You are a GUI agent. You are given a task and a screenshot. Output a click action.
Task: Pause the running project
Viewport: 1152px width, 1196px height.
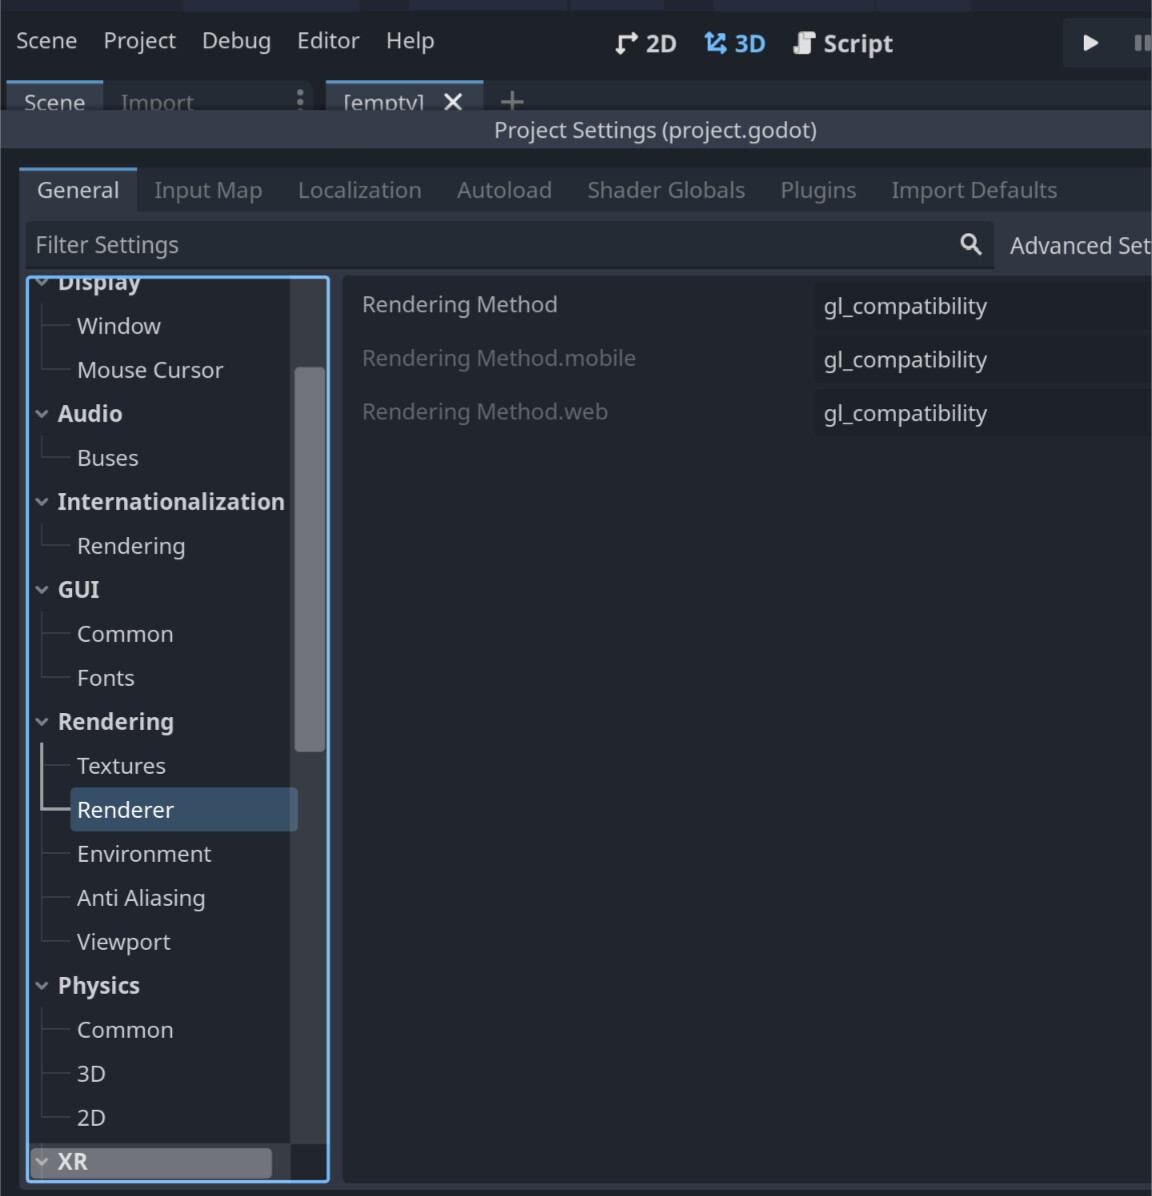tap(1141, 43)
